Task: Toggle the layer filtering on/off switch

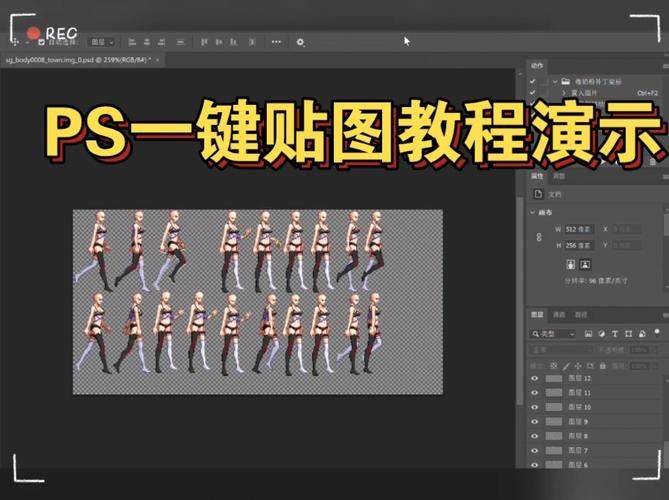Action: pos(657,332)
